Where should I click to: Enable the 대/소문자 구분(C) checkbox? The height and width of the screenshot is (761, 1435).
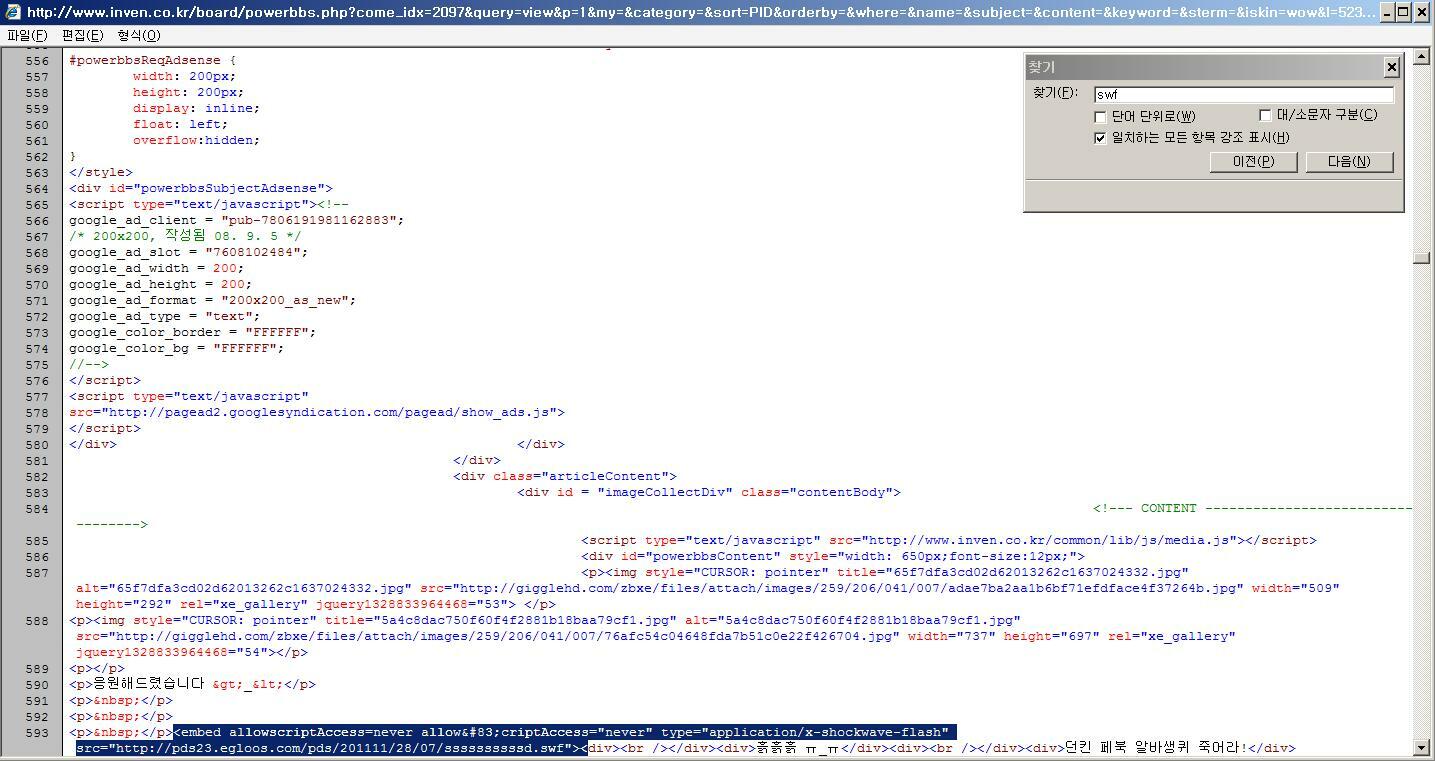point(1265,115)
